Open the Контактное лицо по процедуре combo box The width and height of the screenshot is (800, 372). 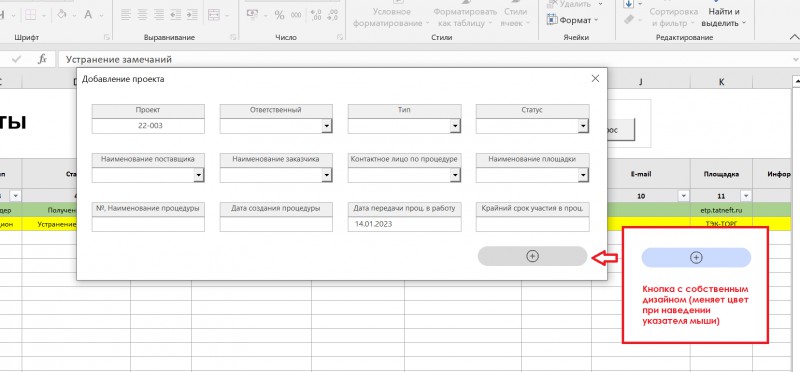click(456, 175)
